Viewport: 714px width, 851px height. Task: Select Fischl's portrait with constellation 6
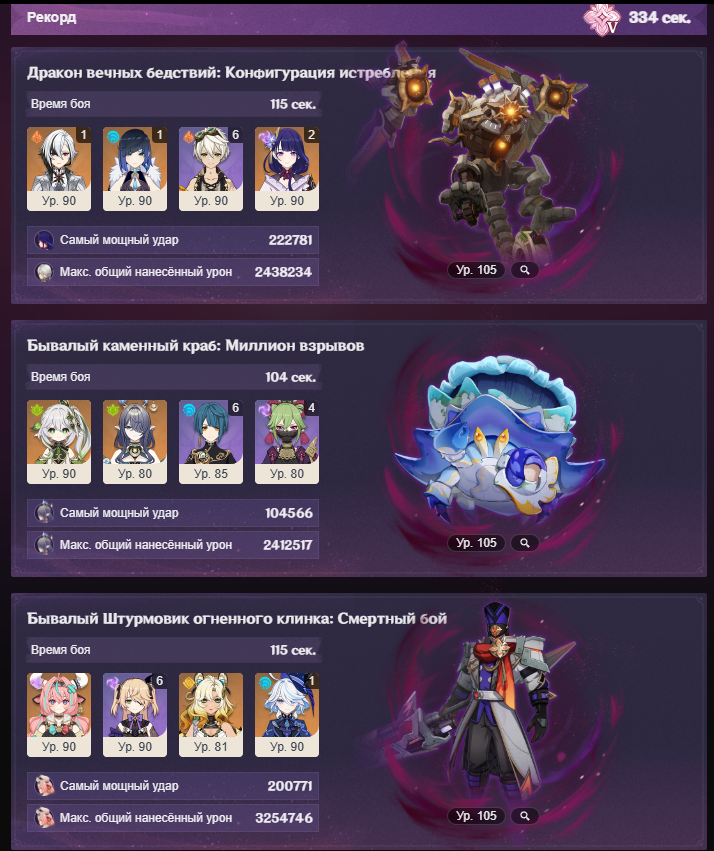pos(135,715)
